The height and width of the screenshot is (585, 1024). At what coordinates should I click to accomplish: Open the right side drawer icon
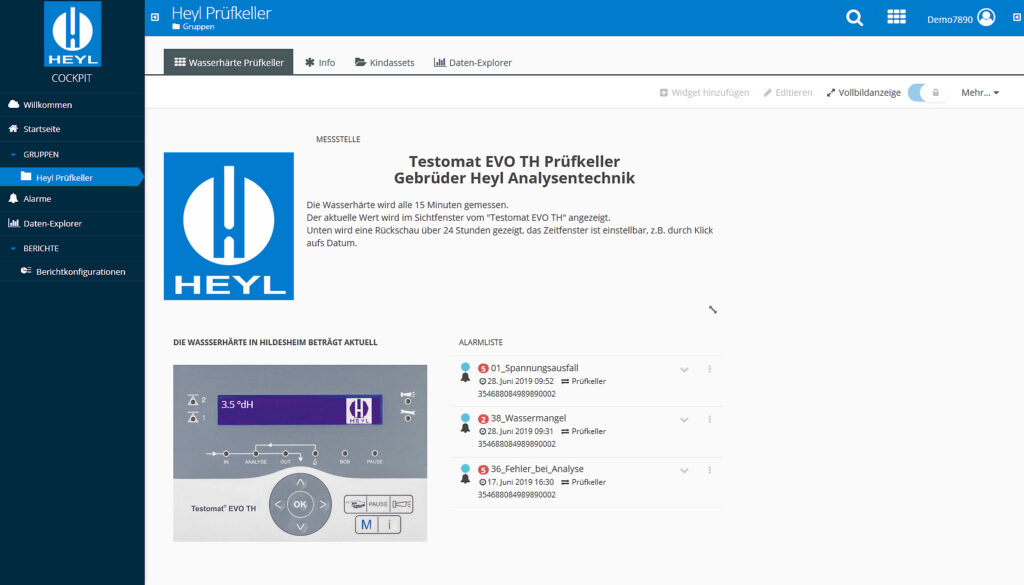point(1017,17)
